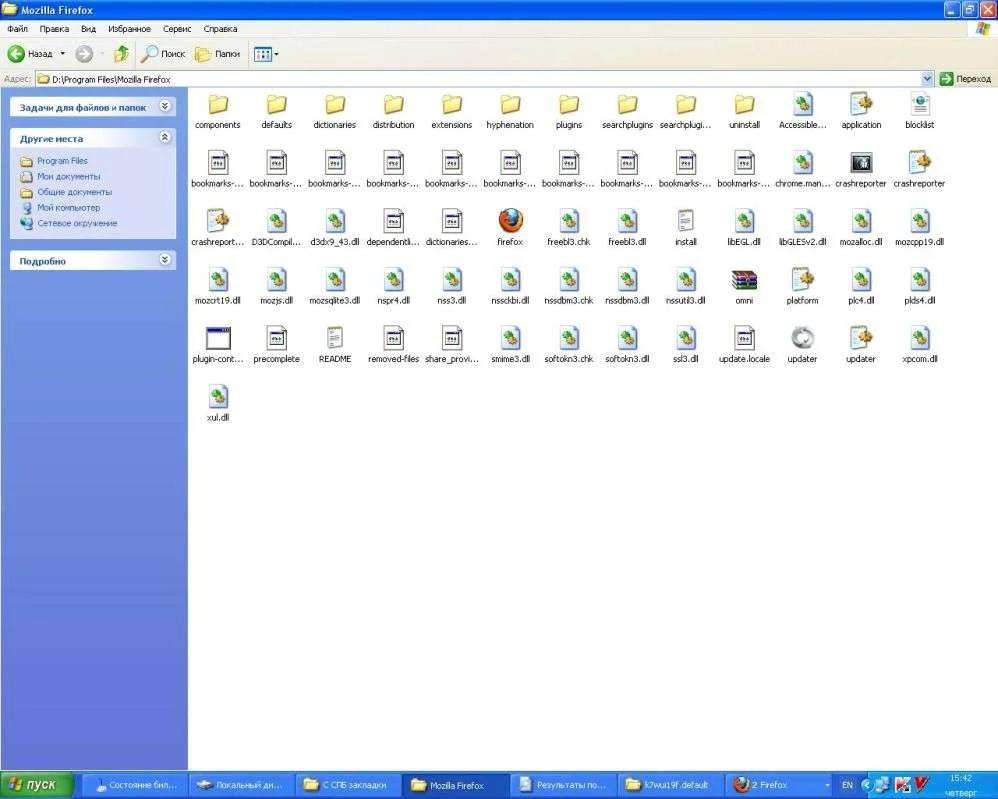The width and height of the screenshot is (998, 799).
Task: Open the back history dropdown arrow
Action: point(62,54)
